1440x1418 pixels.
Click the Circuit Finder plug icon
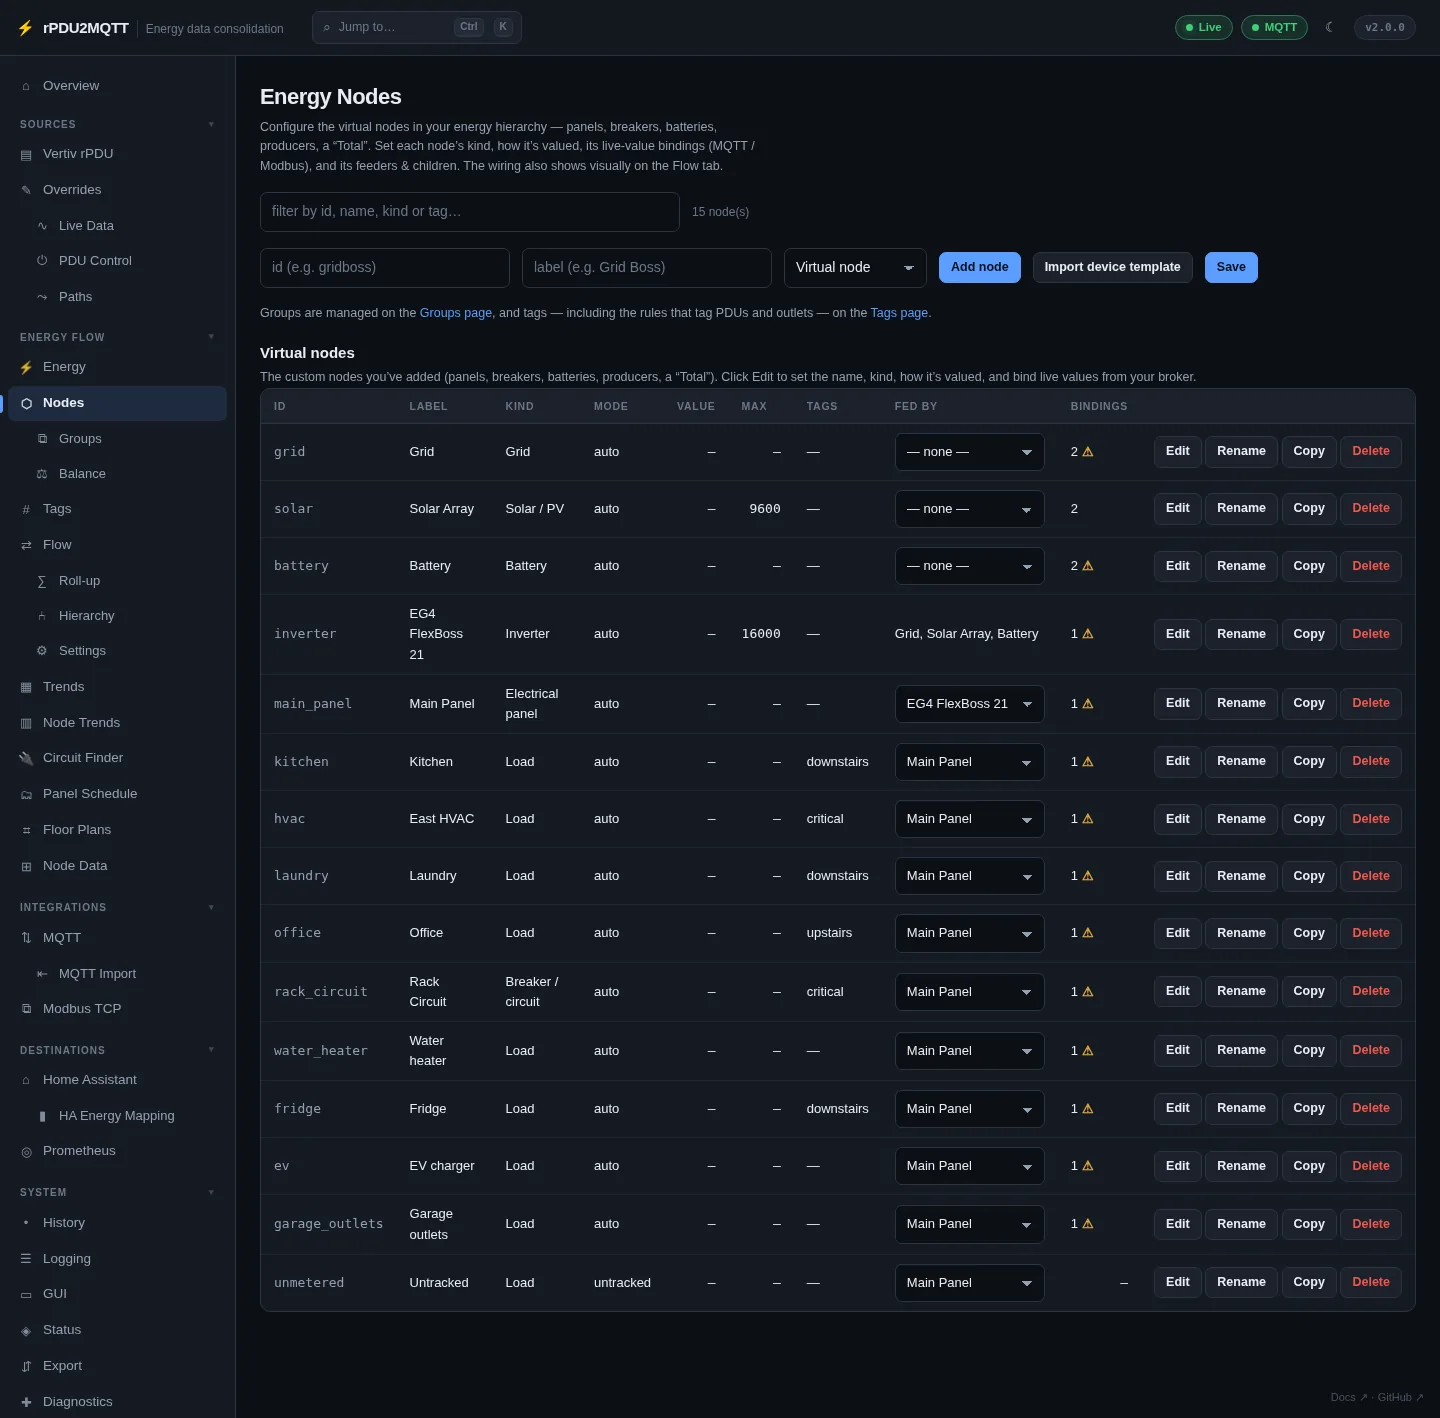click(x=26, y=758)
